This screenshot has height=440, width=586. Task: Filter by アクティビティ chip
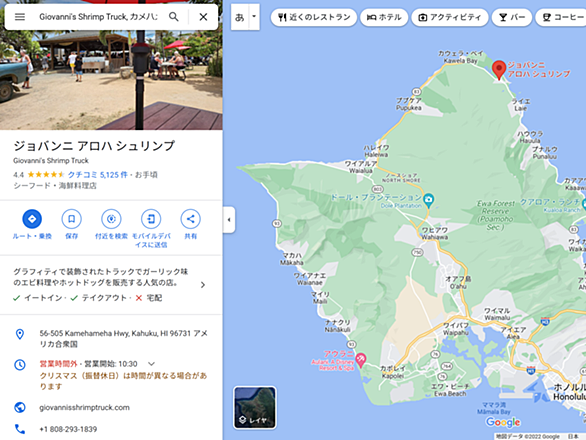click(450, 17)
